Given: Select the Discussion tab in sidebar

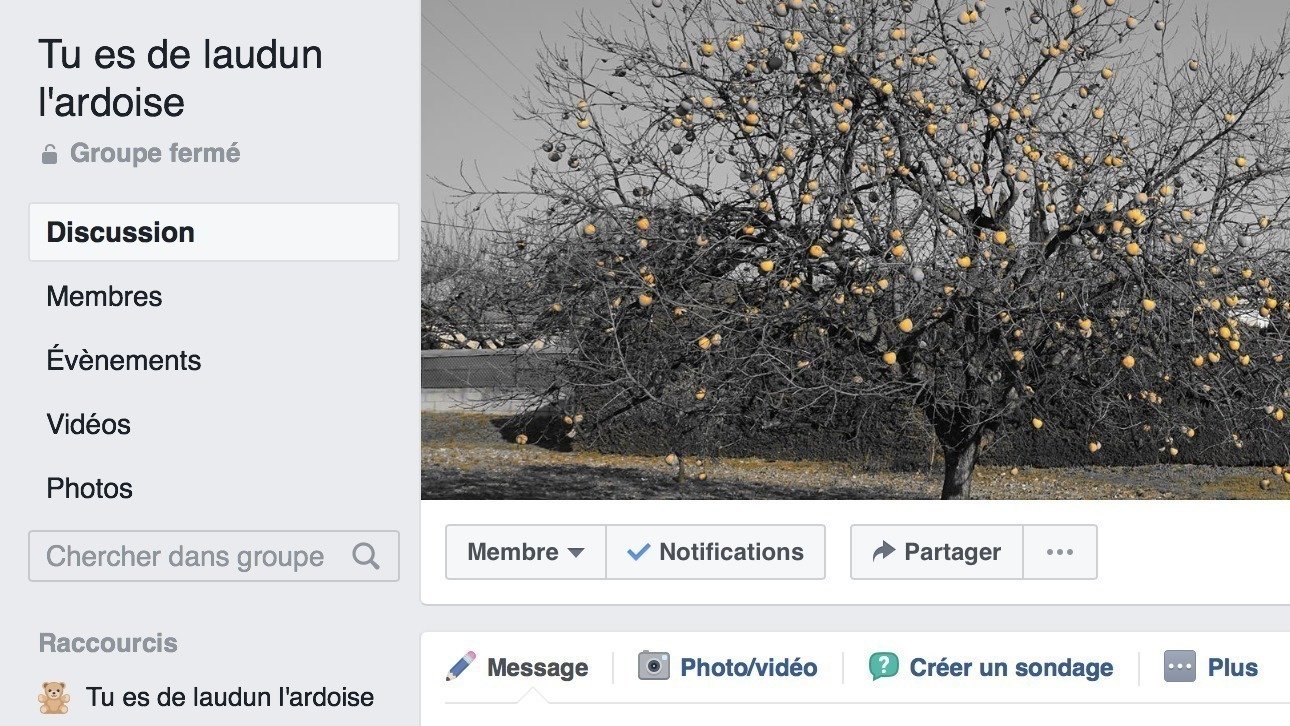Looking at the screenshot, I should 214,232.
